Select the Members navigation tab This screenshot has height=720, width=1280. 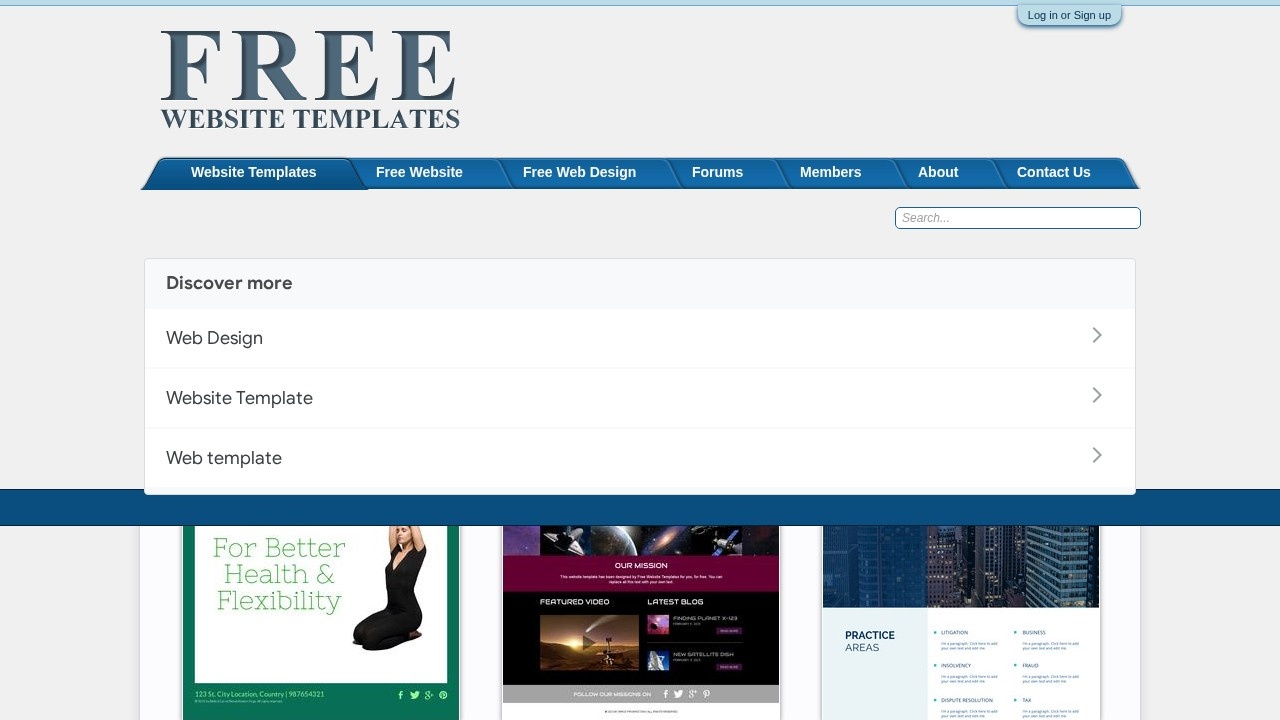[830, 172]
